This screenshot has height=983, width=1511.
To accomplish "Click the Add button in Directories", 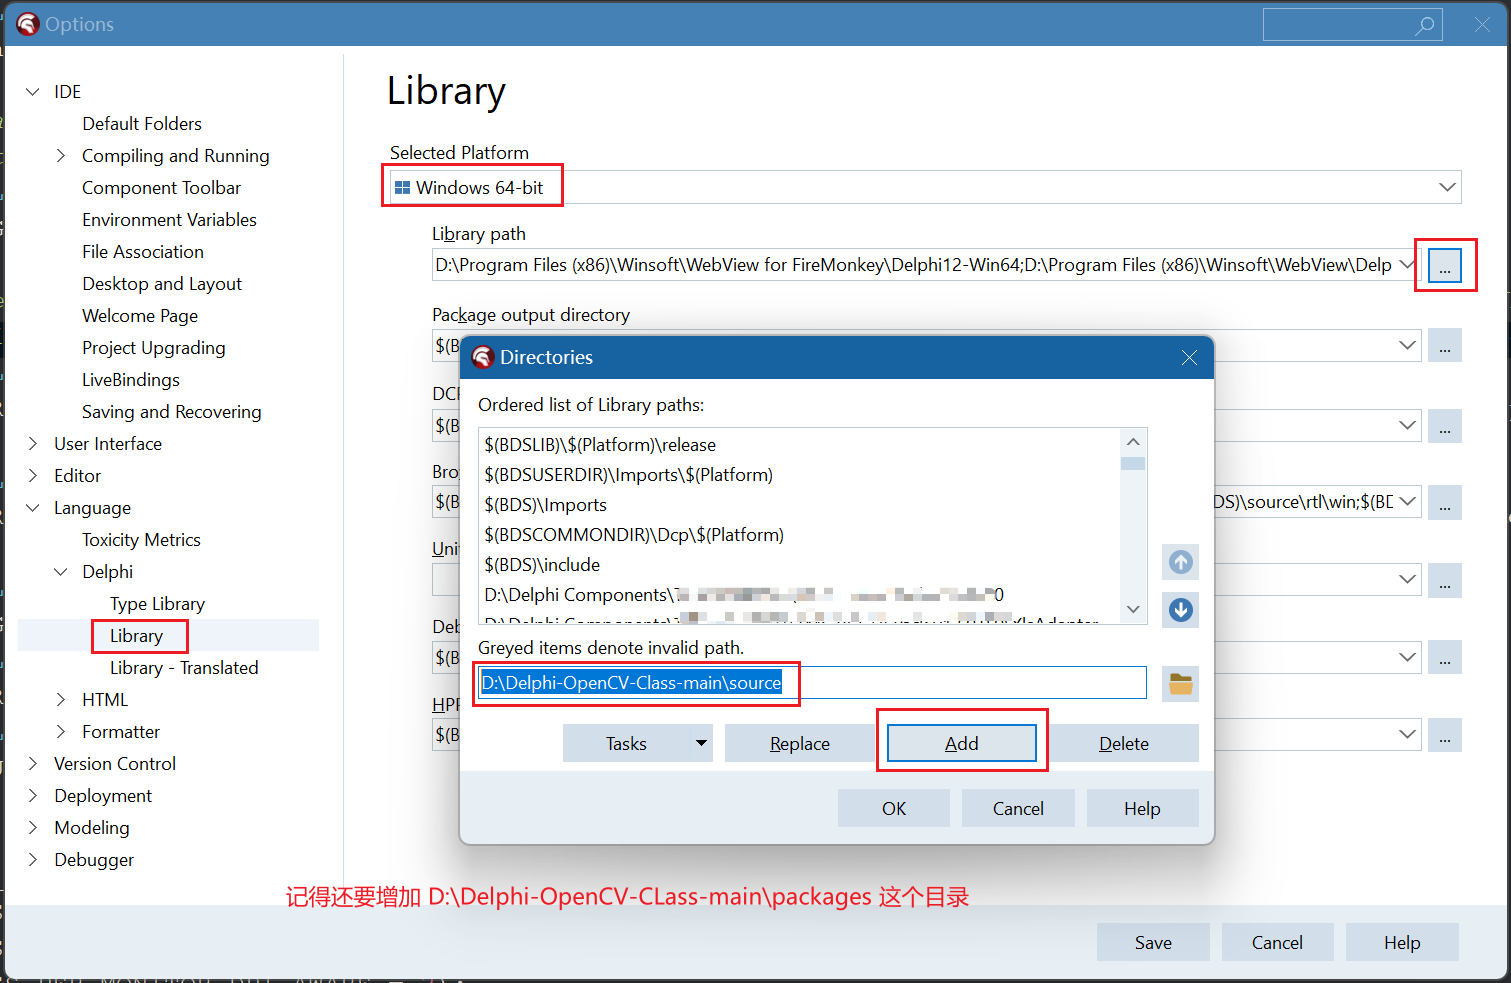I will click(962, 743).
